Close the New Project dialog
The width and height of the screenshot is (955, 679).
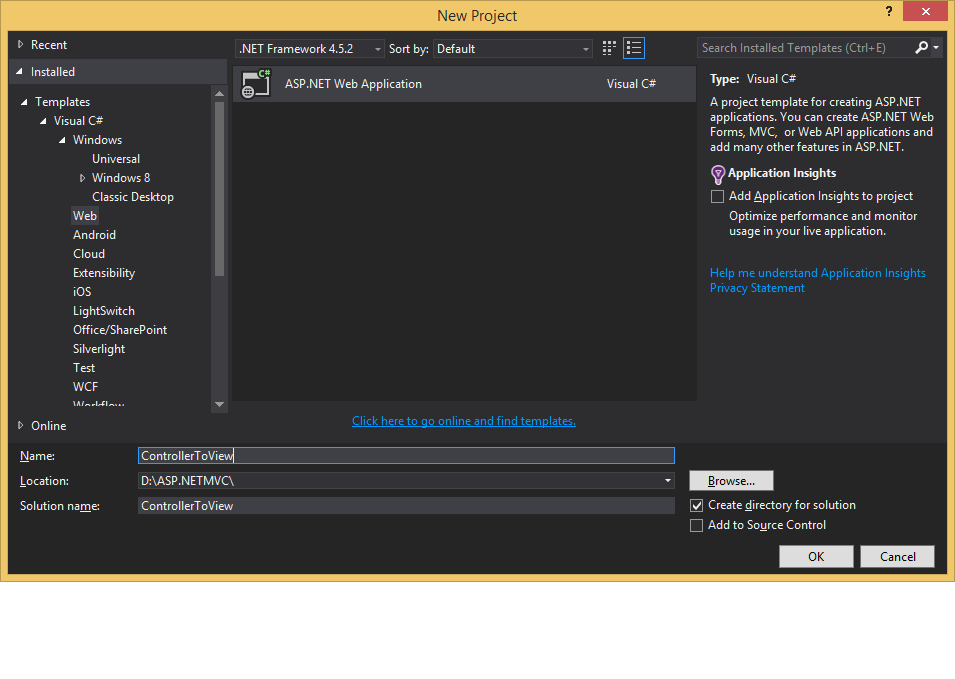pos(926,12)
